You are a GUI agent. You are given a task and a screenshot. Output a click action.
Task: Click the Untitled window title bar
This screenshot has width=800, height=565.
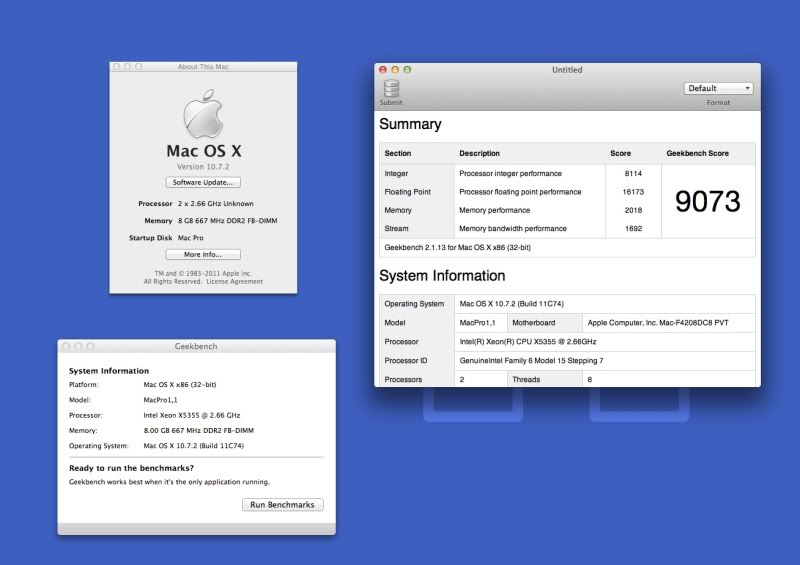click(567, 69)
